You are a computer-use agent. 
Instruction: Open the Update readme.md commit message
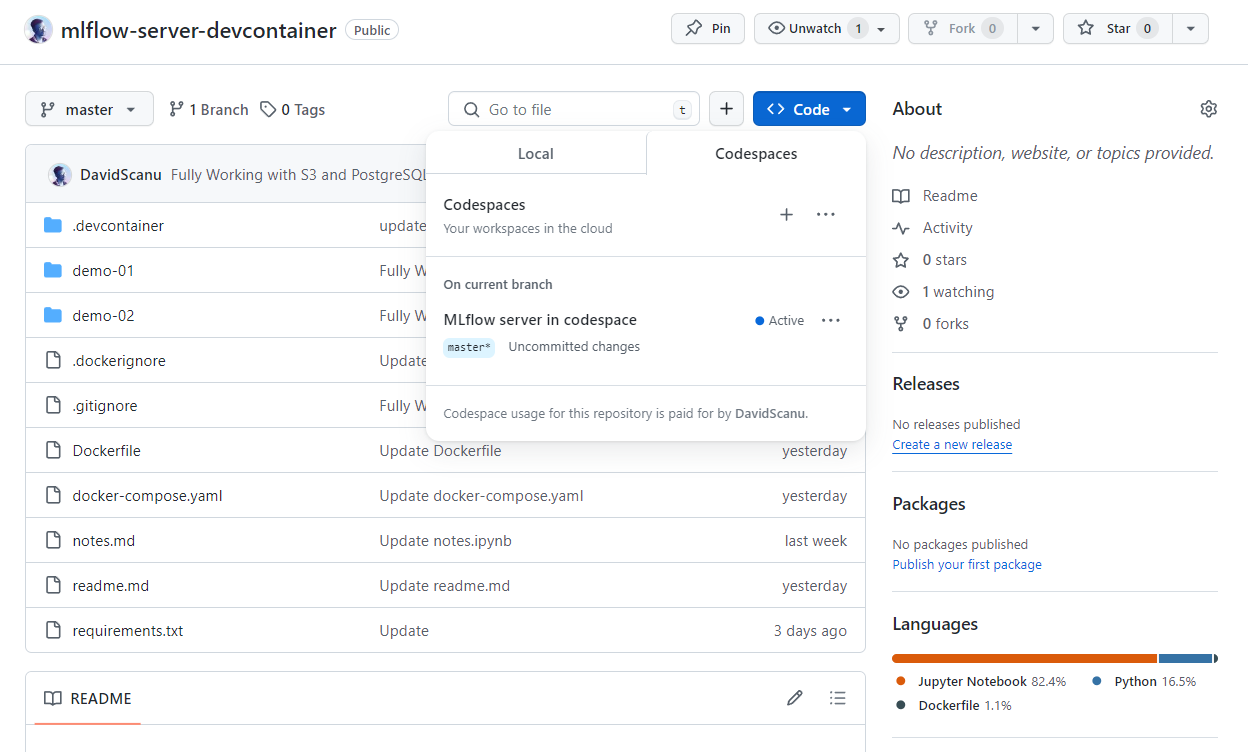click(445, 585)
